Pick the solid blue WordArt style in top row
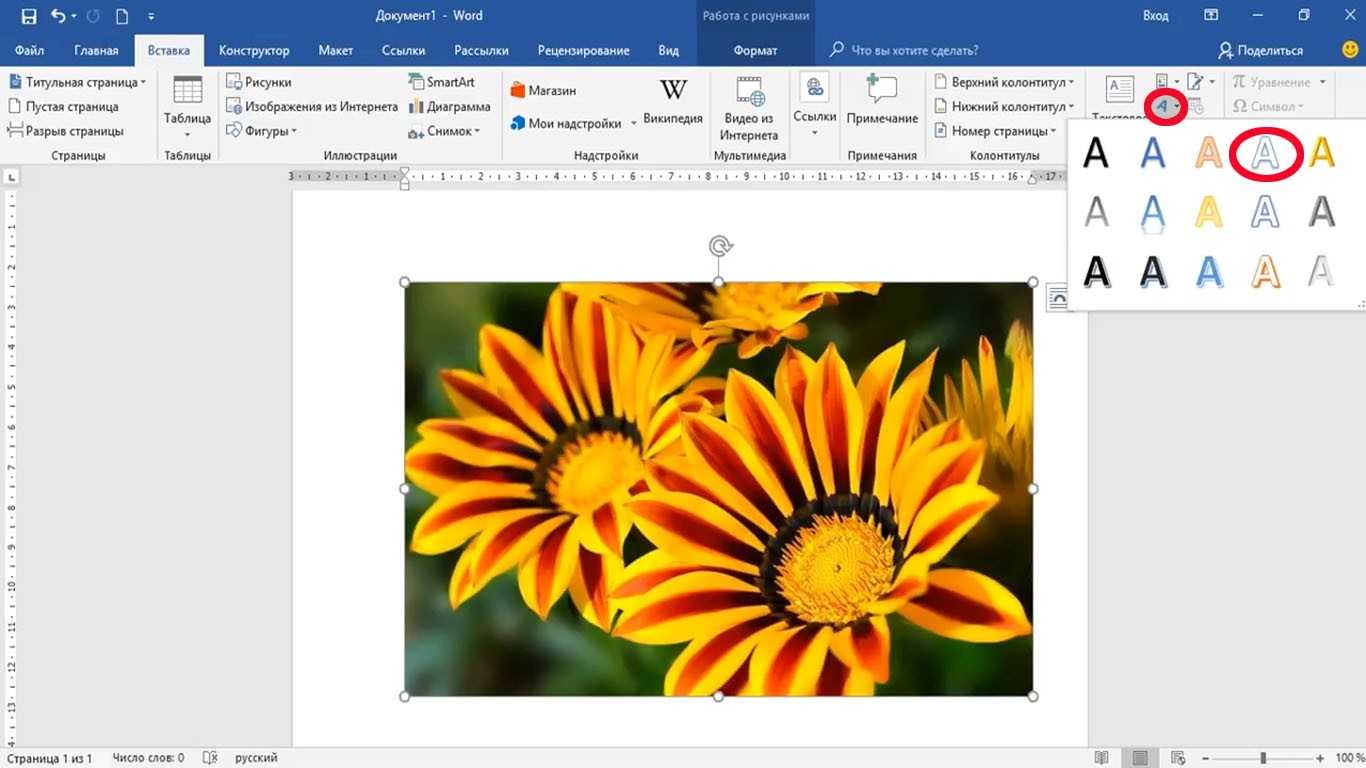The width and height of the screenshot is (1366, 768). click(x=1153, y=153)
